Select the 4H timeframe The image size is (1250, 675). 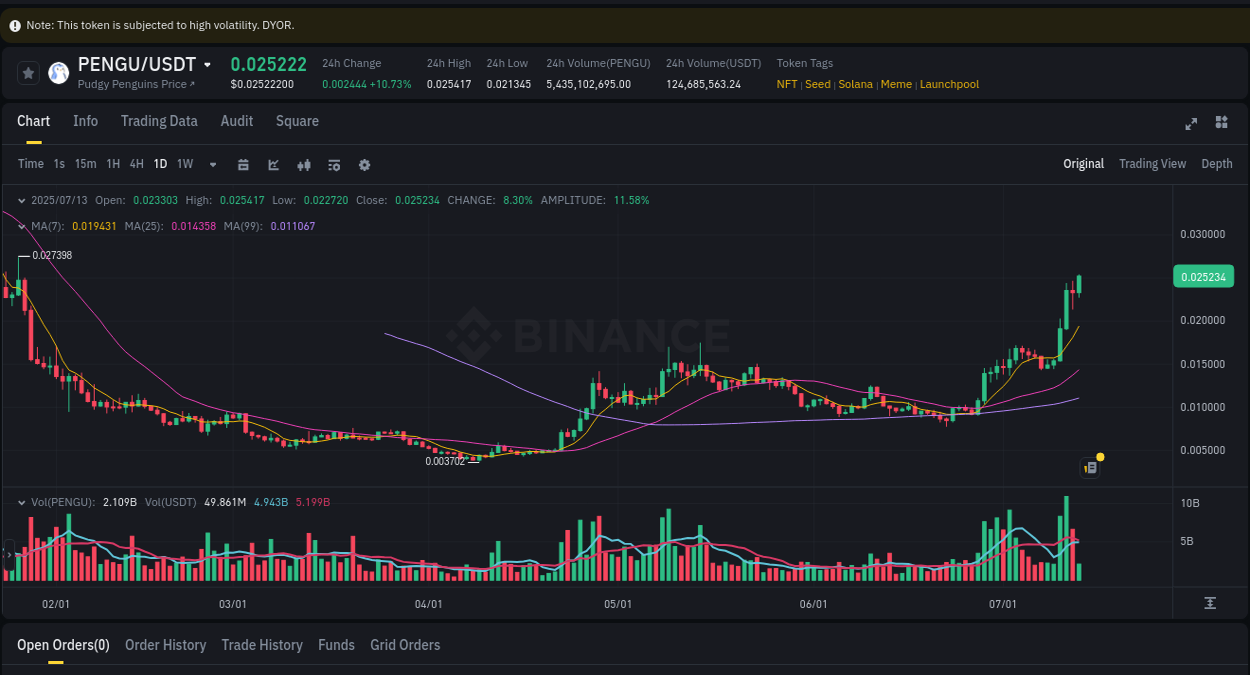point(136,164)
